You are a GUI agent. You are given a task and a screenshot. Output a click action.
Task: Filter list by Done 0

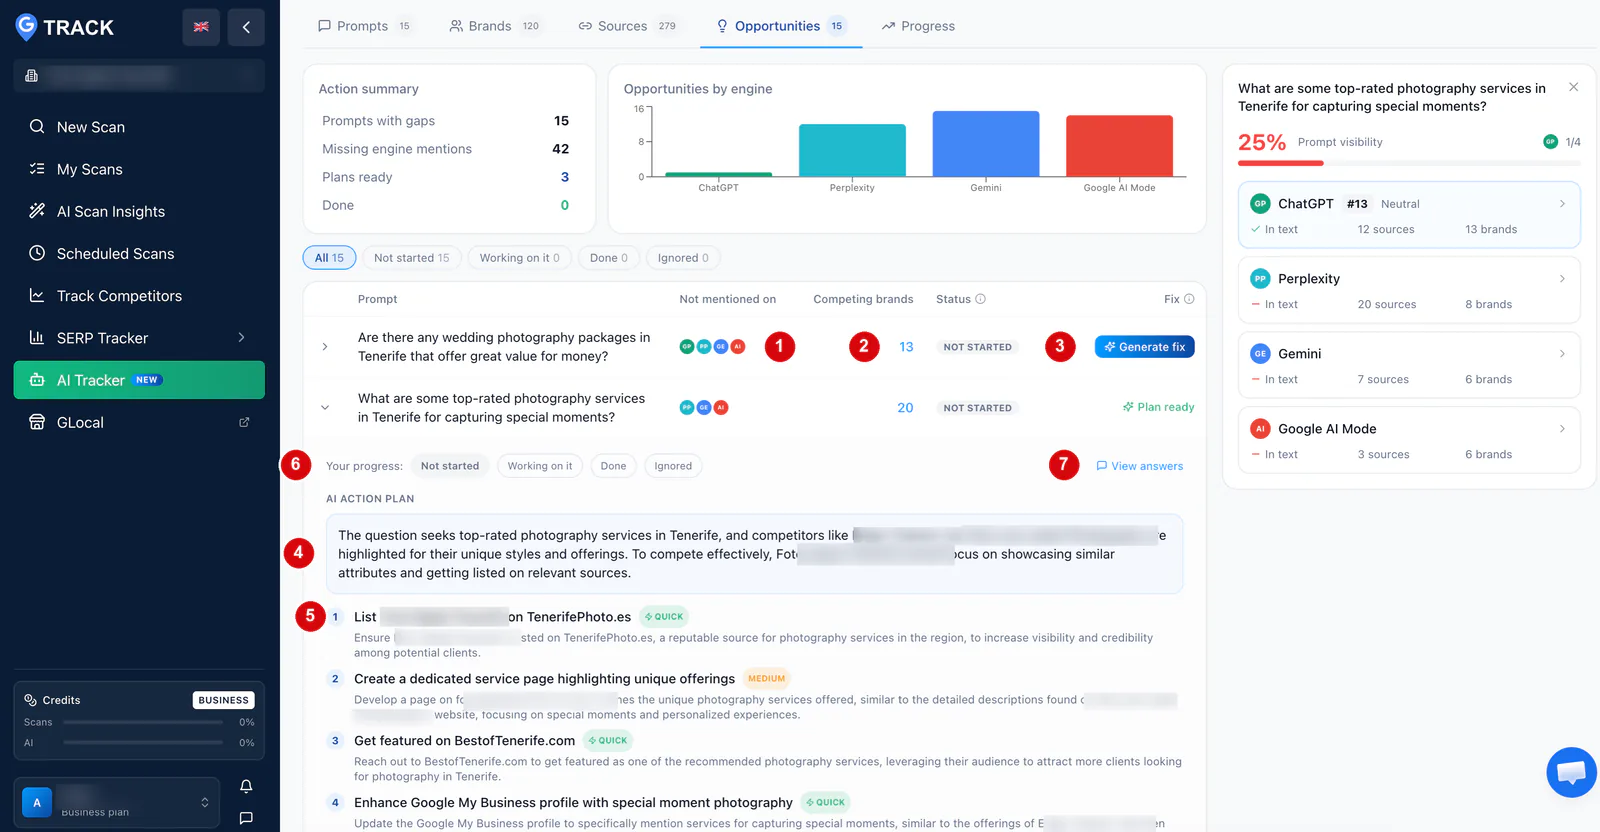[x=609, y=258]
